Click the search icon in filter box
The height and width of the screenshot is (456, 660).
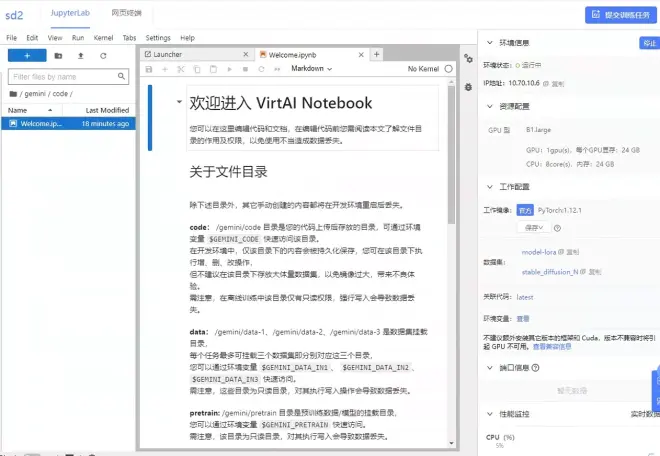tap(121, 76)
